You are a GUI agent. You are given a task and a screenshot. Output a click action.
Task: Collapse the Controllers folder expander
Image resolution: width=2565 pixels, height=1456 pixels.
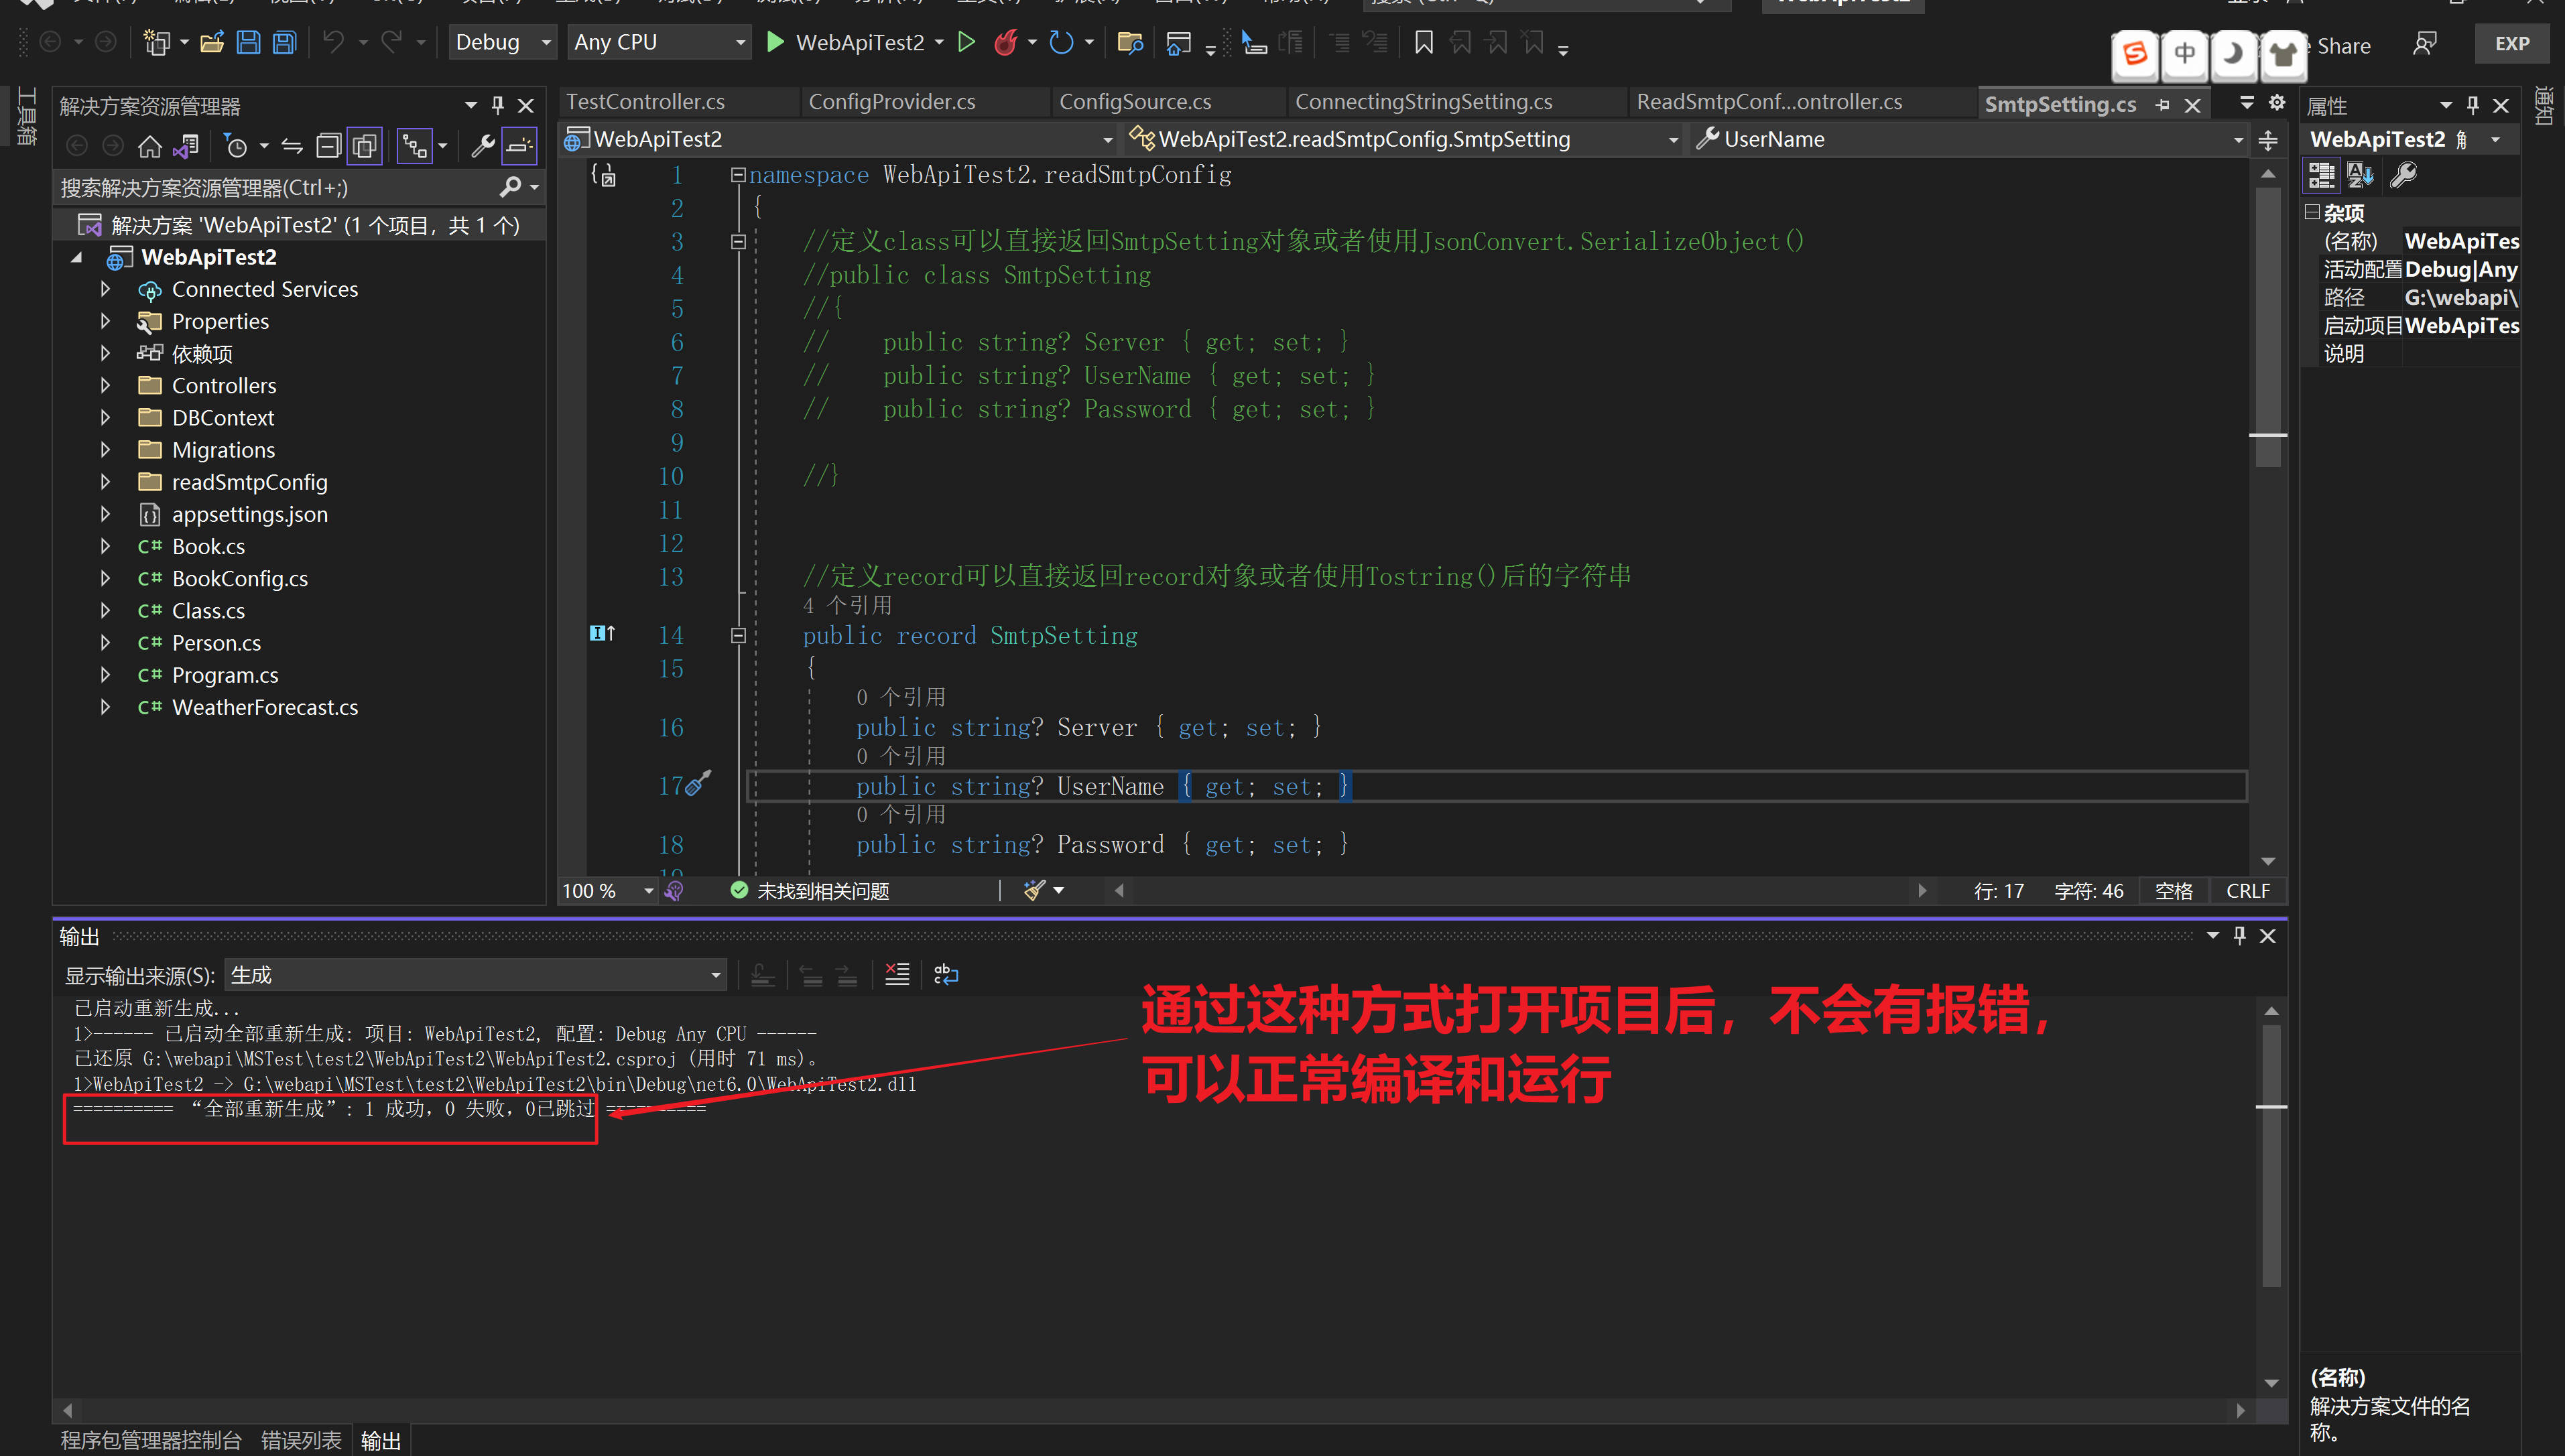click(x=106, y=385)
